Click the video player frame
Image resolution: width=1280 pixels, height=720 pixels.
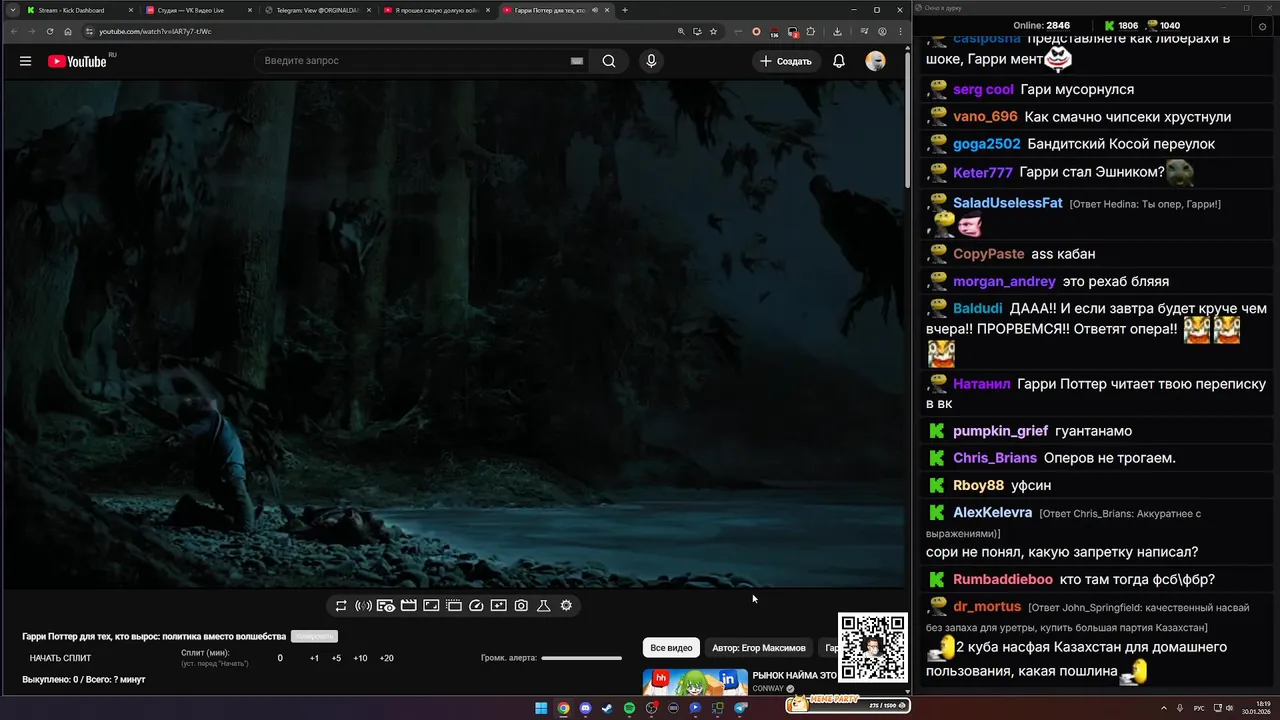pos(454,334)
